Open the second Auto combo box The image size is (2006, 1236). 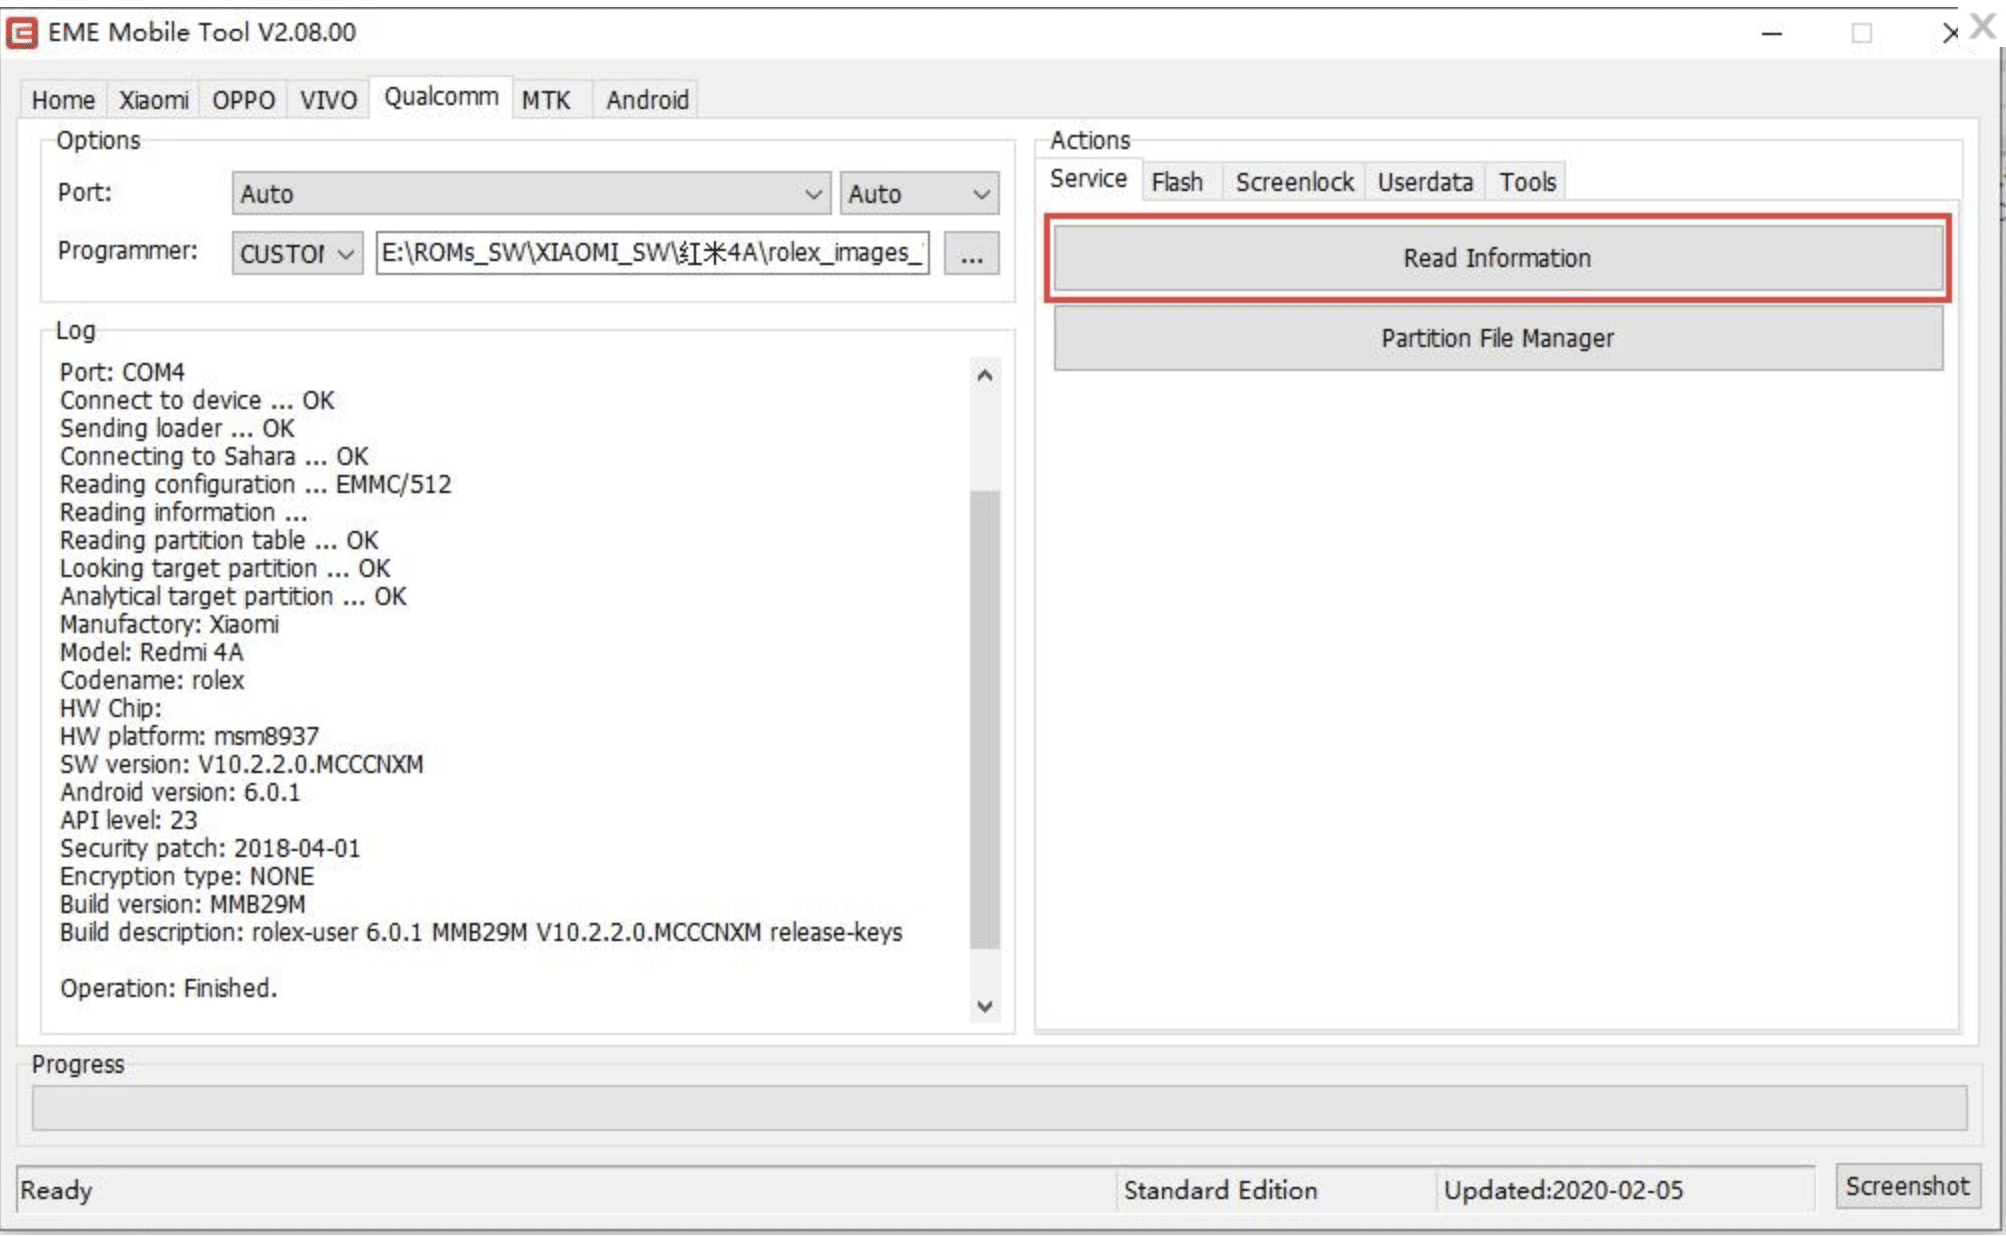[918, 194]
